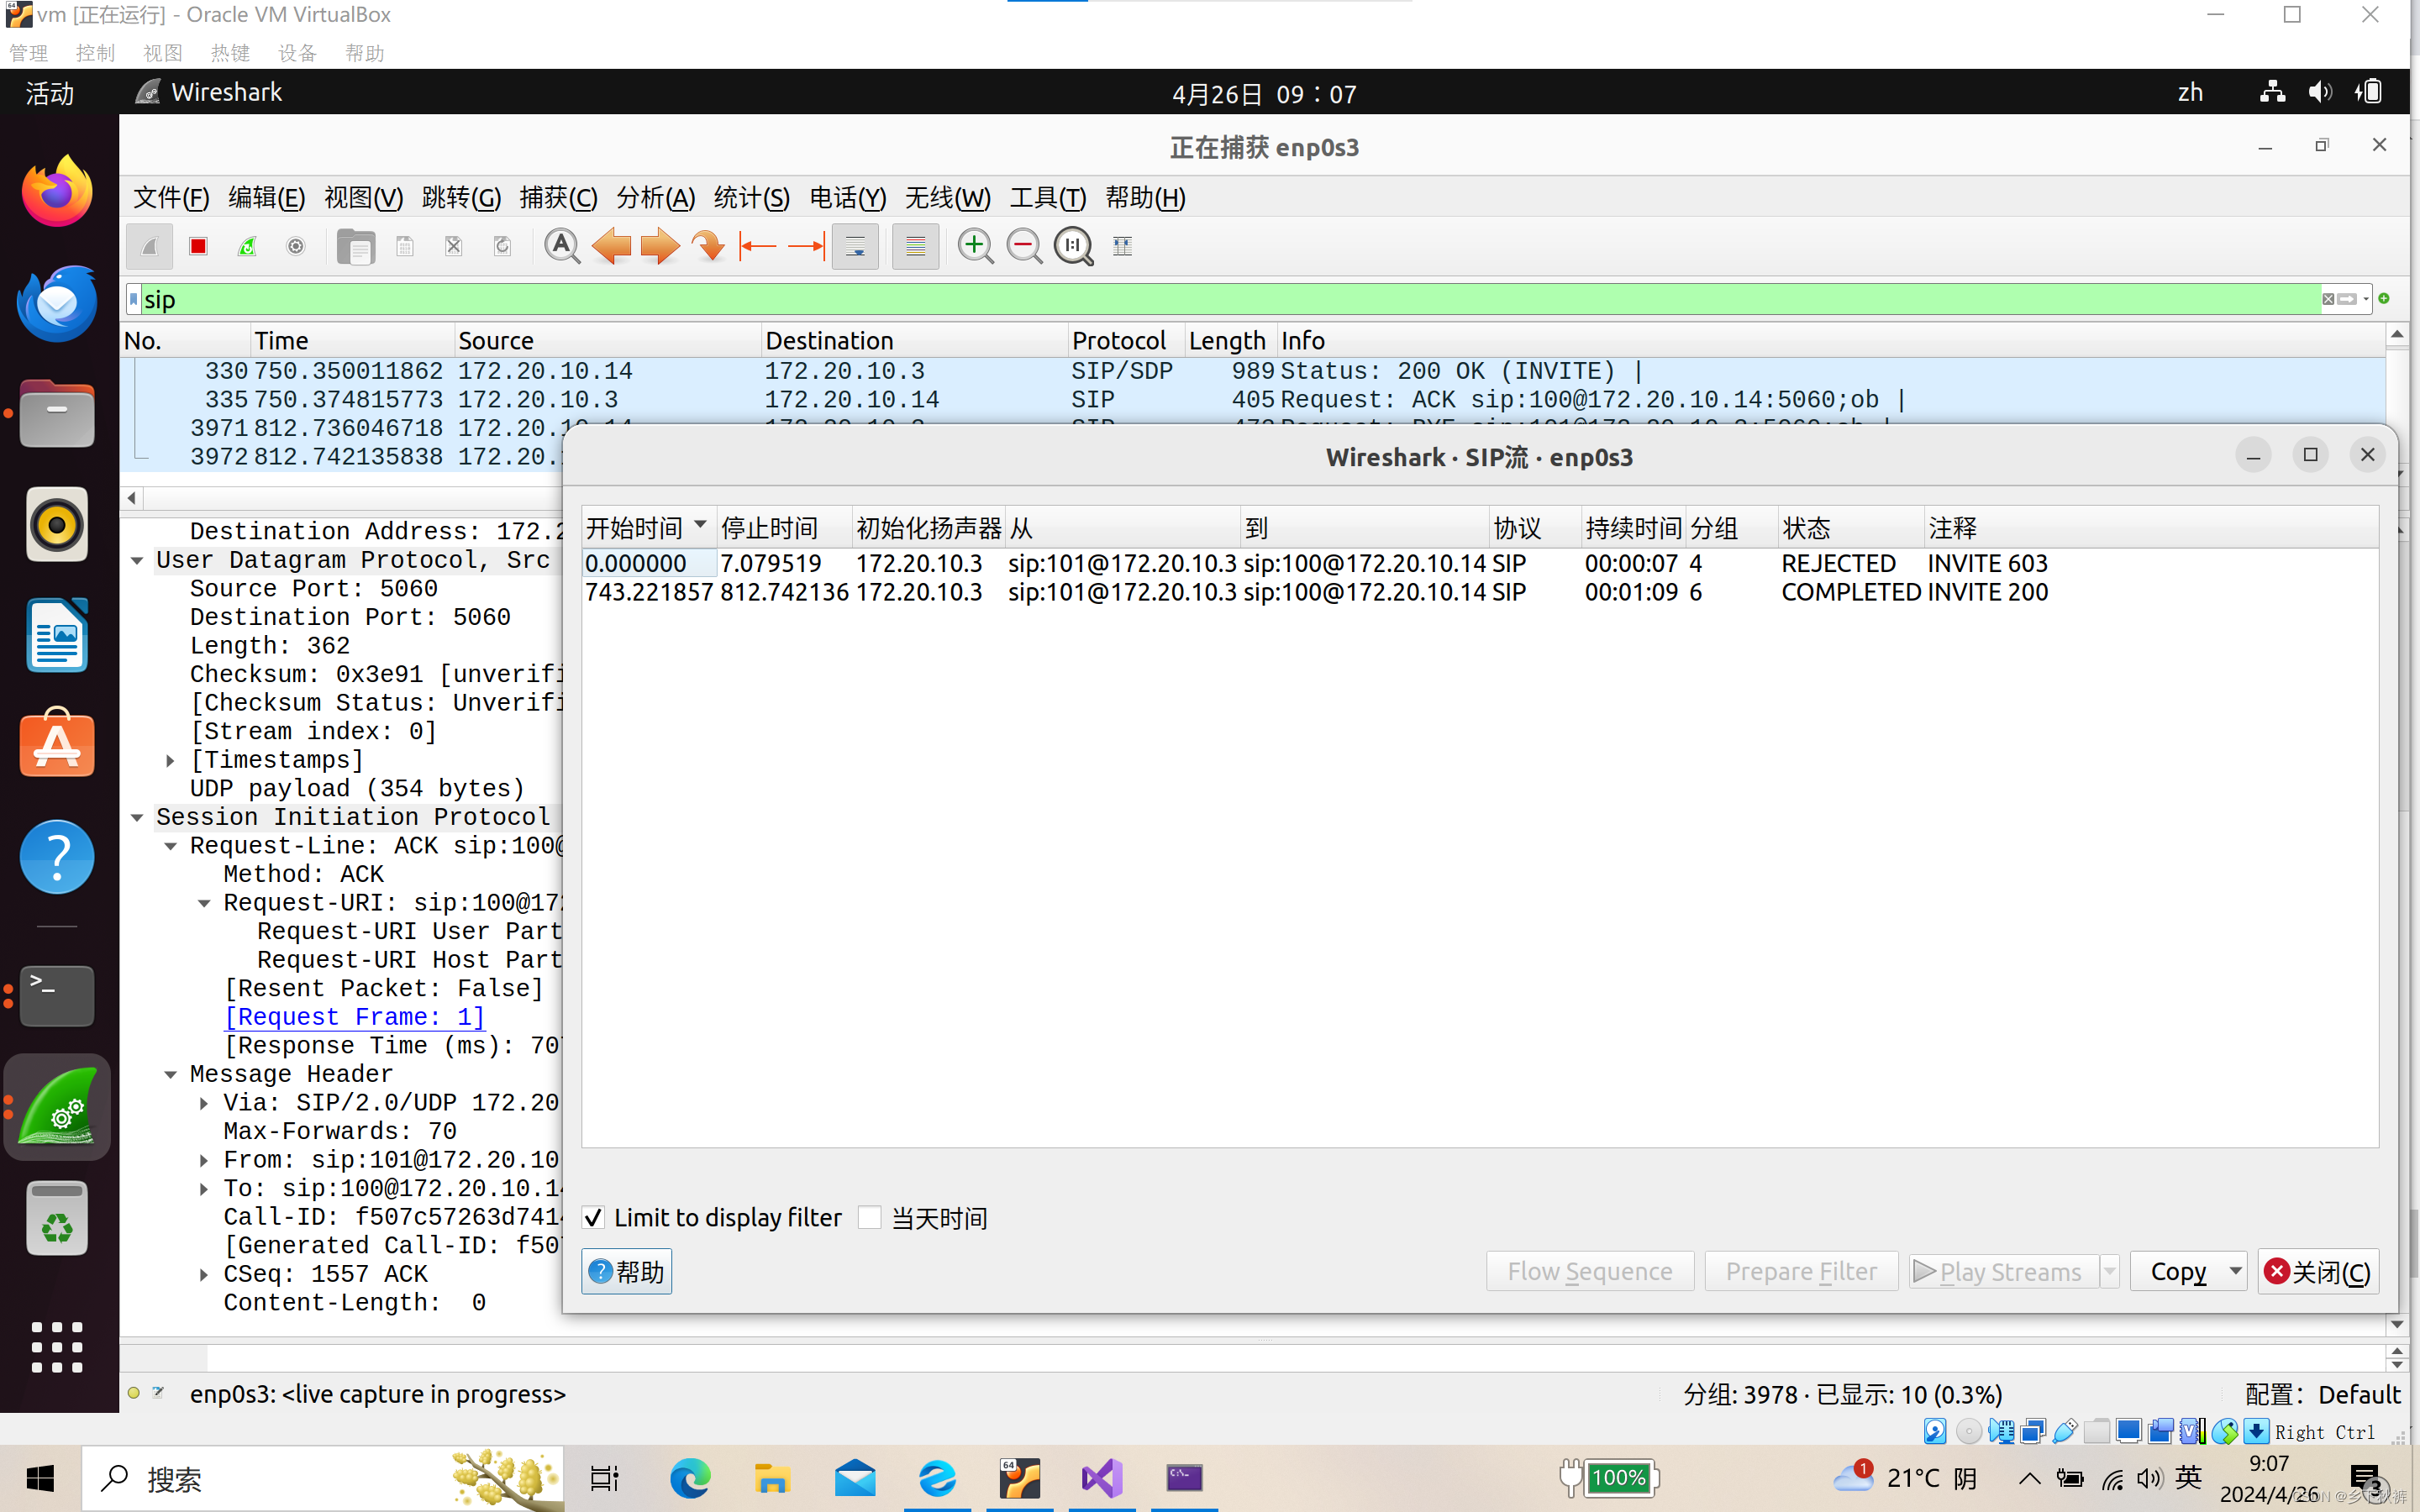The width and height of the screenshot is (2420, 1512).
Task: Open the 分析(A) menu
Action: tap(655, 197)
